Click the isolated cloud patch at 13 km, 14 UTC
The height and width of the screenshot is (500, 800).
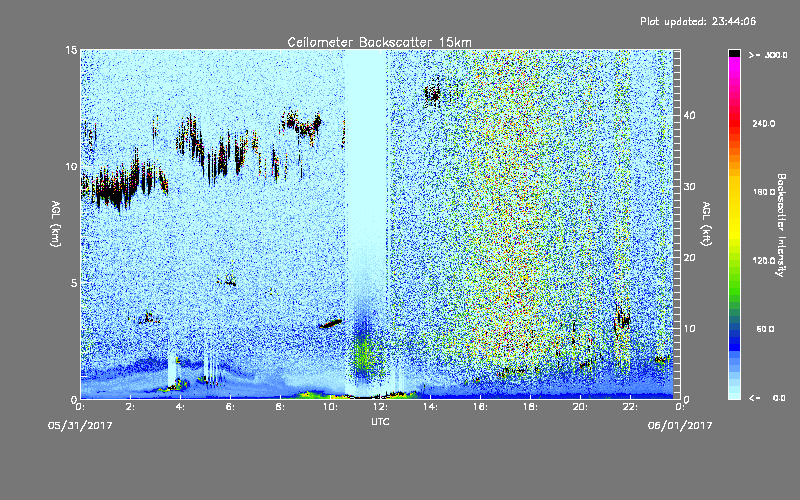(x=434, y=93)
